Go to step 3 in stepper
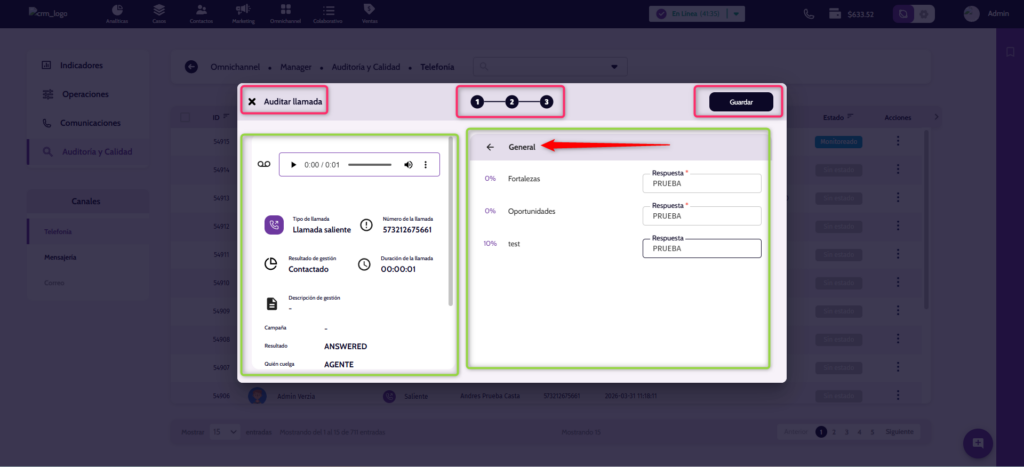 (546, 102)
